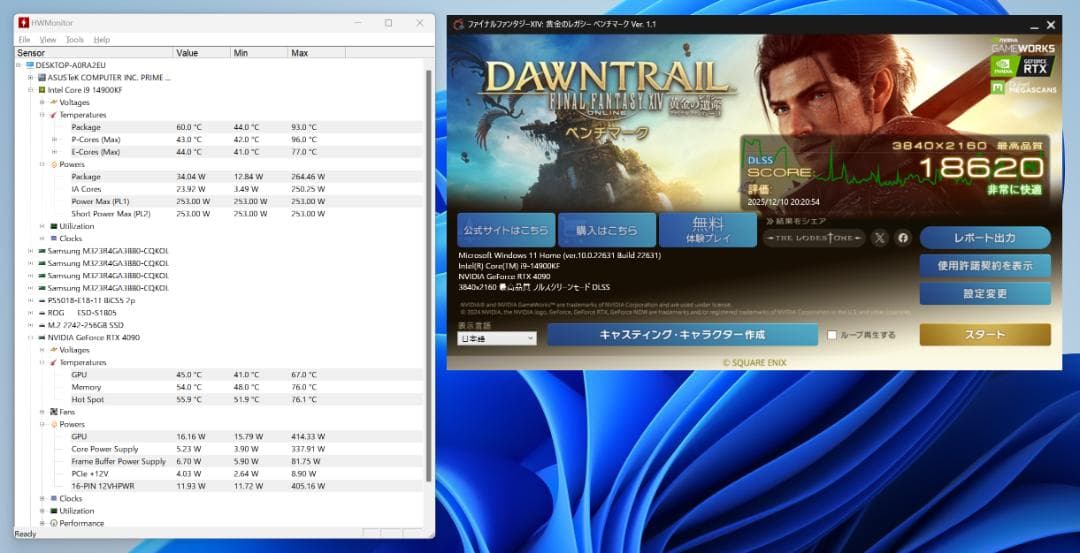This screenshot has width=1080, height=553.
Task: Open the 日本語 display language dropdown
Action: click(x=497, y=338)
